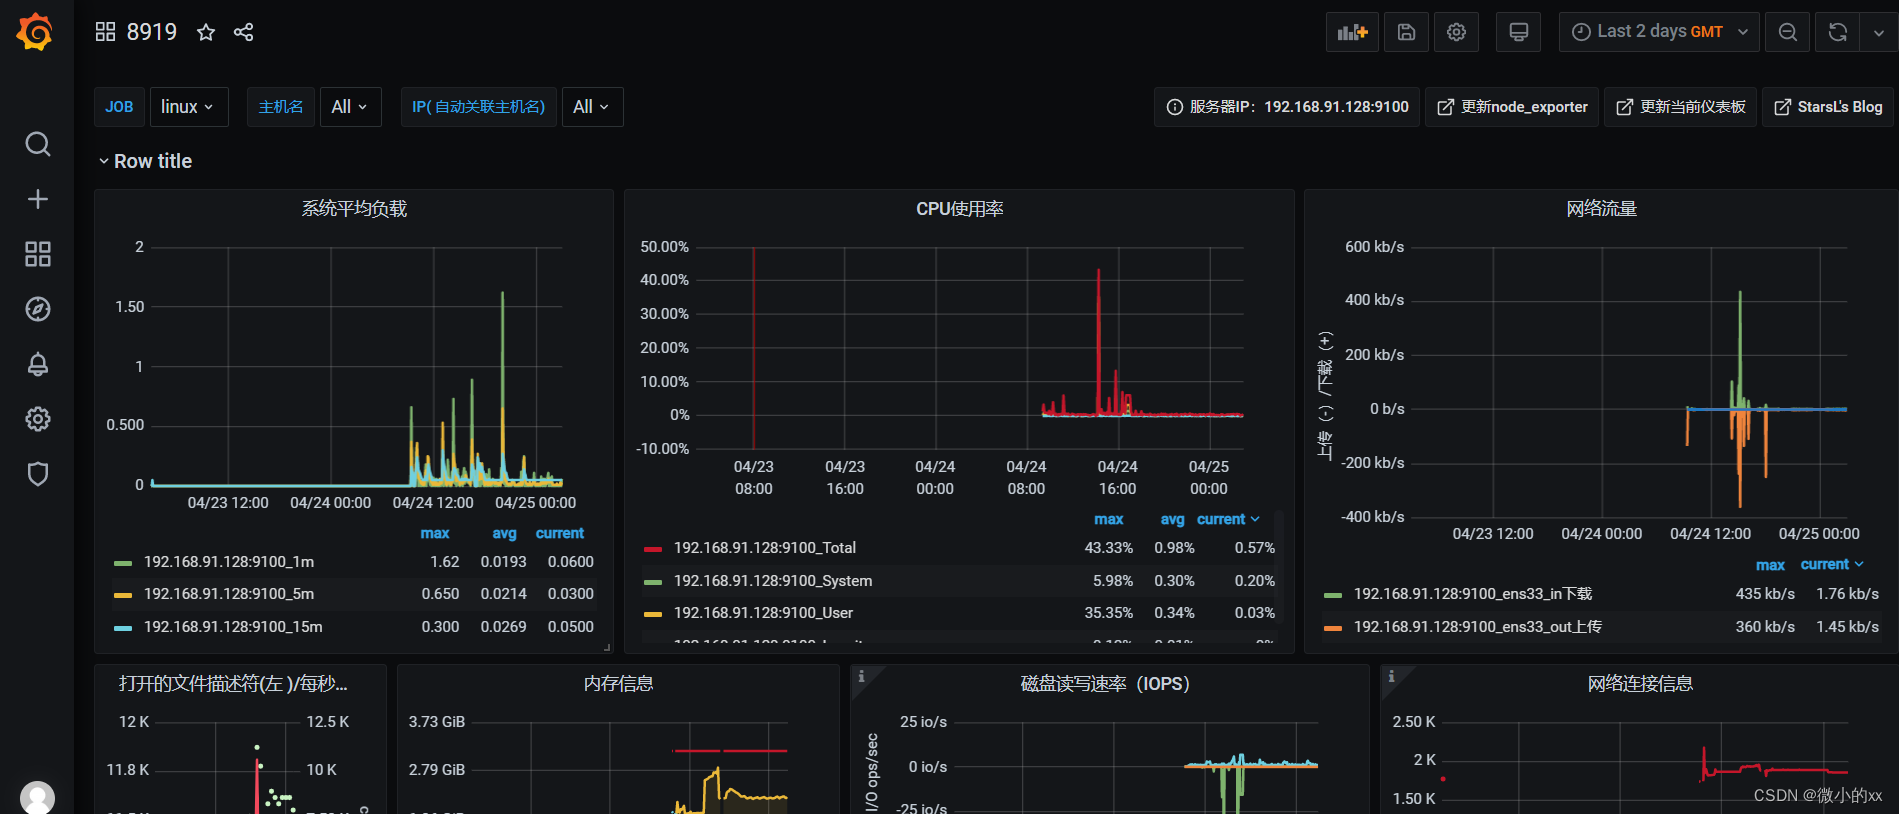Click the 8919 dashboard title
1899x814 pixels.
pyautogui.click(x=152, y=32)
